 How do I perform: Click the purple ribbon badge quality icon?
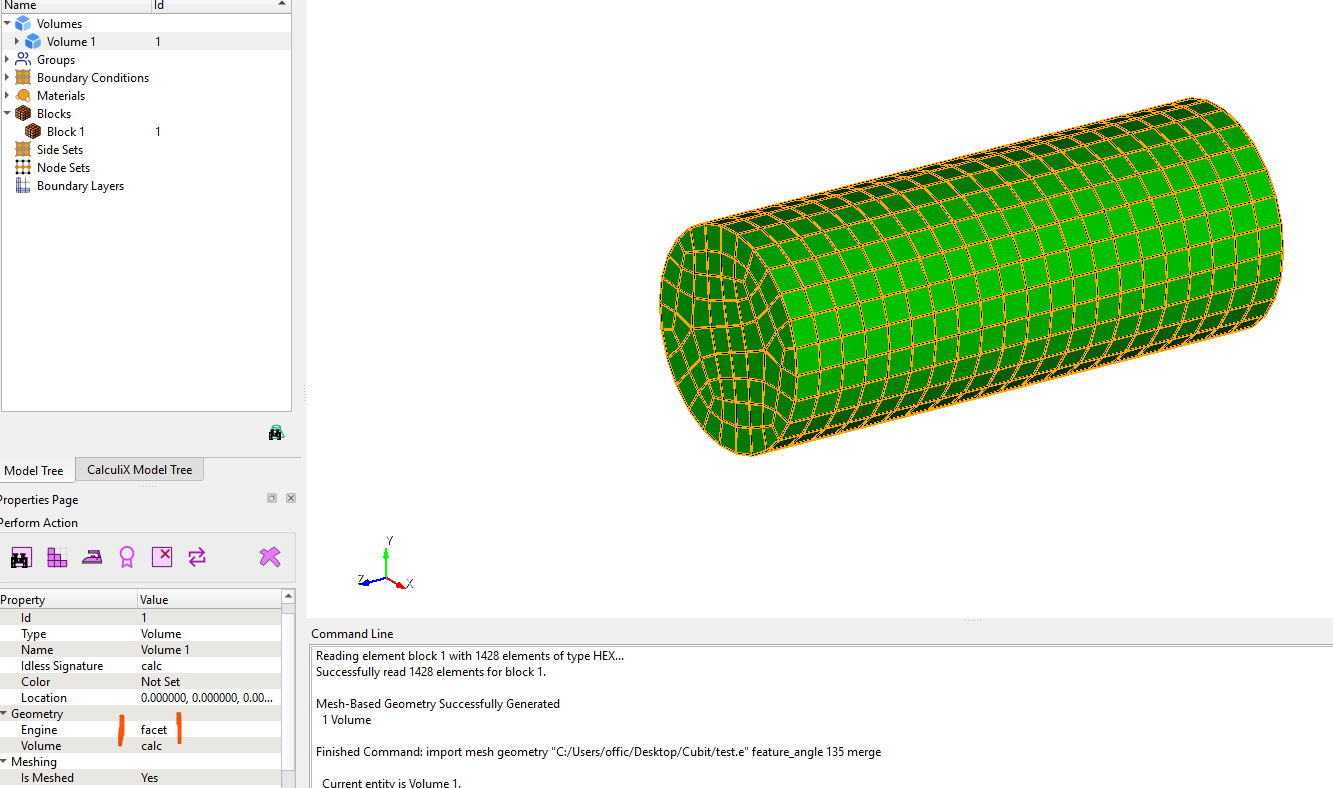(127, 557)
